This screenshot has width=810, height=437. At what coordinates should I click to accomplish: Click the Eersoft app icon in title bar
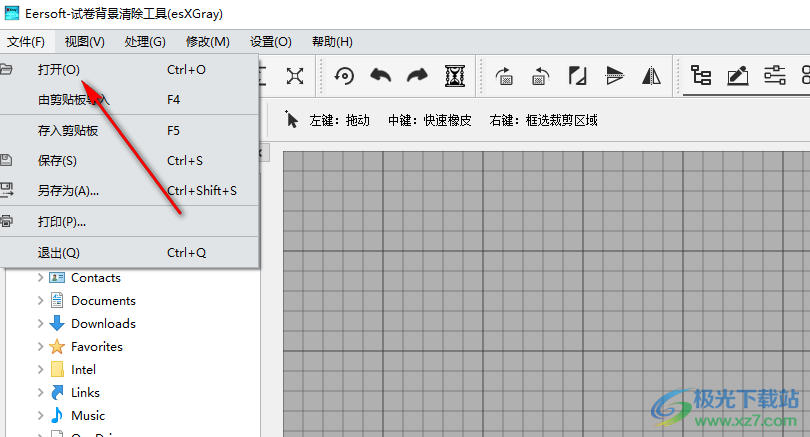point(12,13)
